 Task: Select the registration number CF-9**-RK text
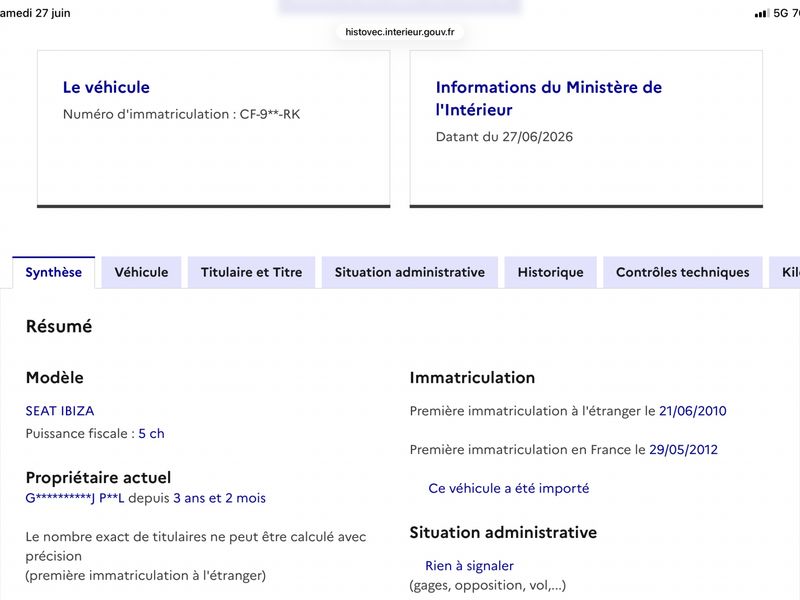click(270, 114)
